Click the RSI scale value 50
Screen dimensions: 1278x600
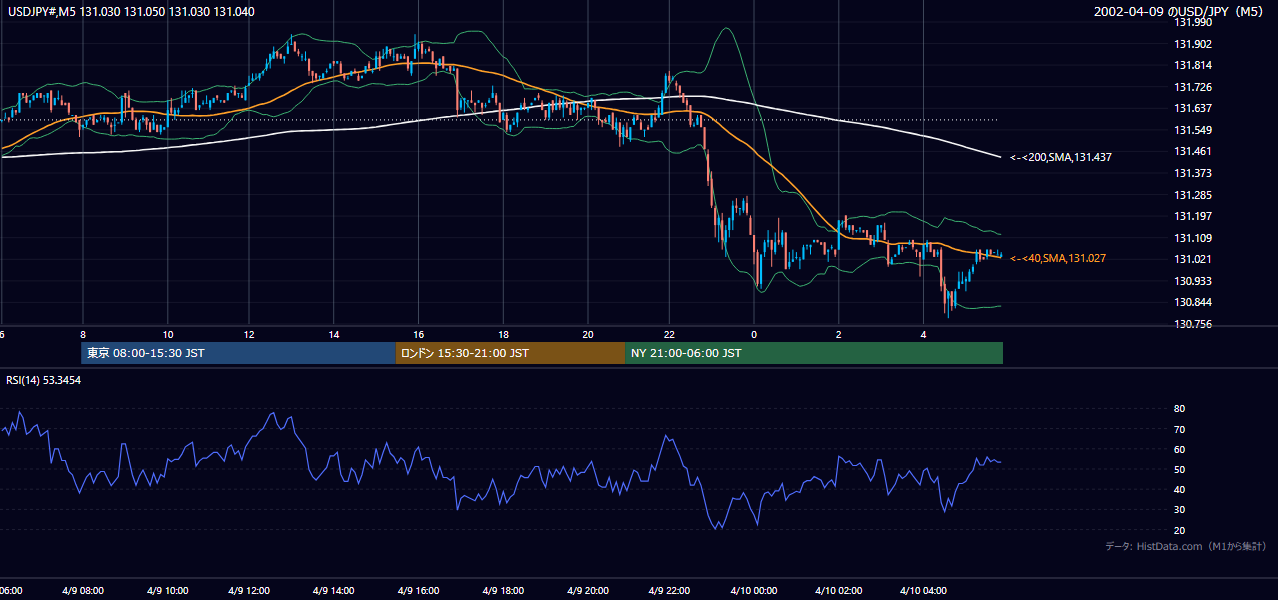click(1180, 470)
